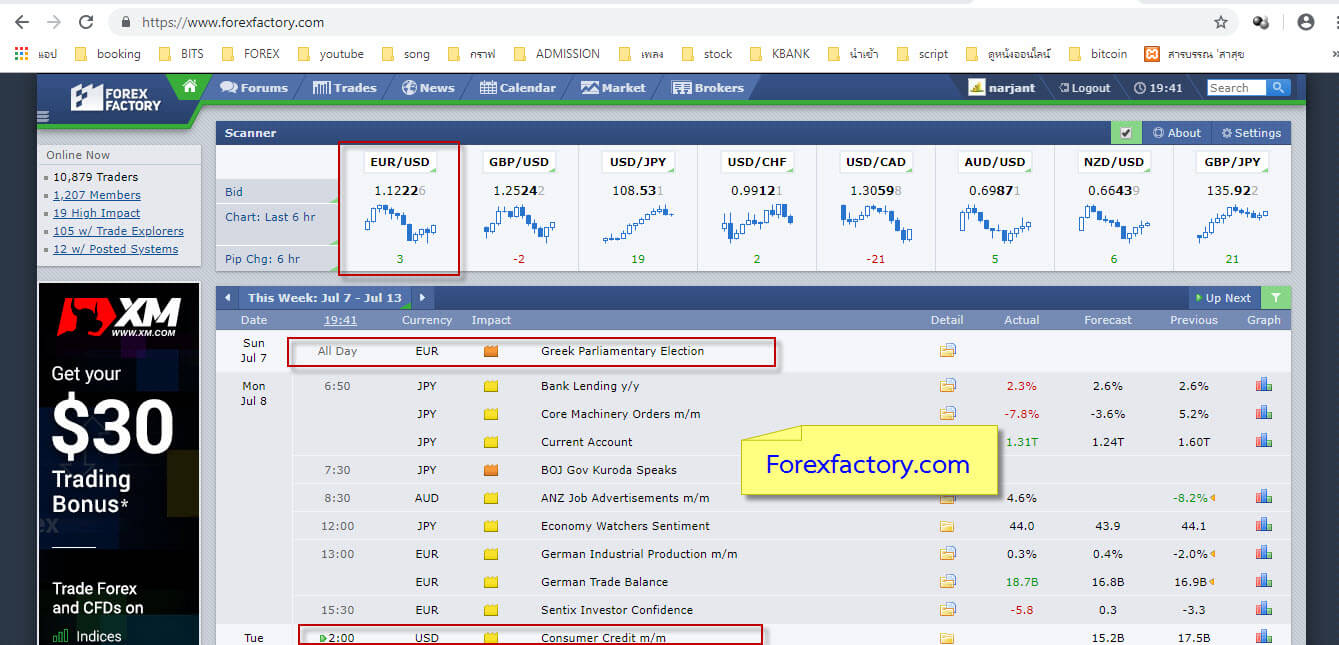1339x645 pixels.
Task: Open the Calendar tab
Action: [x=517, y=88]
